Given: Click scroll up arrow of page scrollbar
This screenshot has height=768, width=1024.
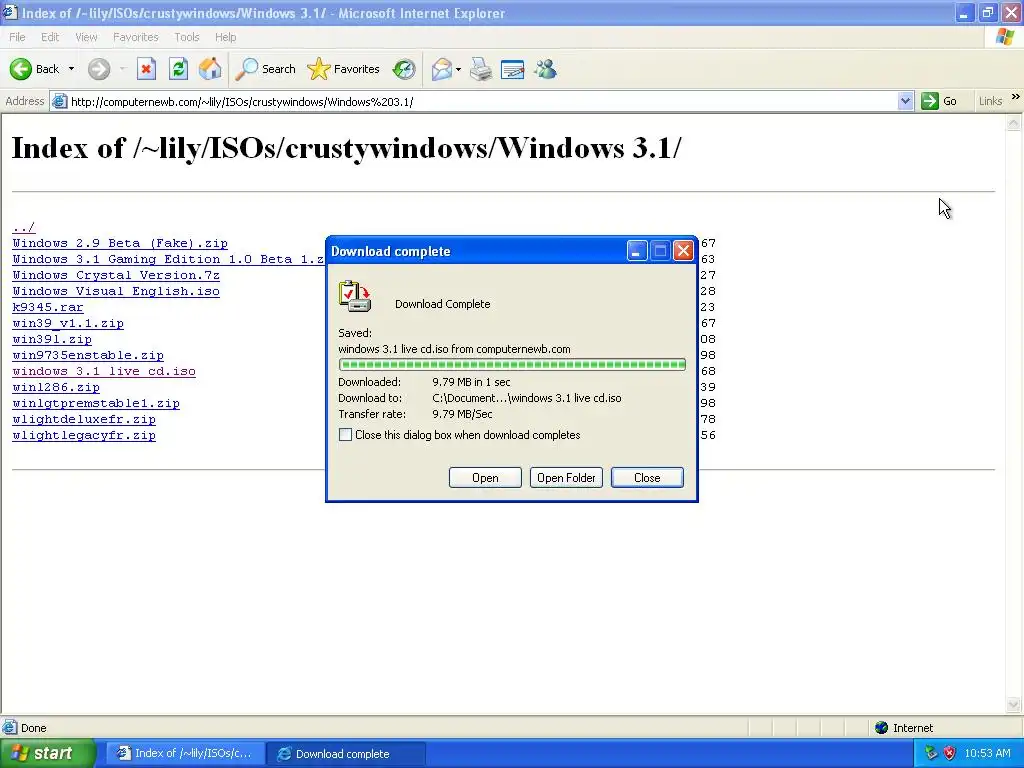Looking at the screenshot, I should point(1014,122).
